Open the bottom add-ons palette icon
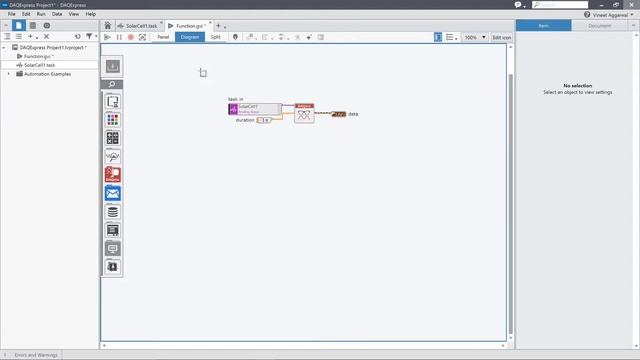 [113, 267]
